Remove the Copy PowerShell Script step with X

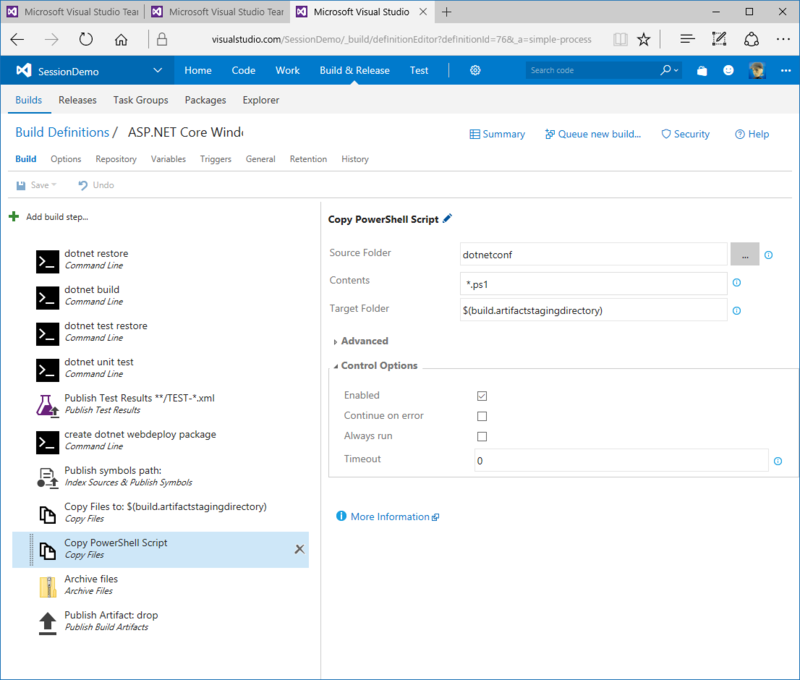299,549
